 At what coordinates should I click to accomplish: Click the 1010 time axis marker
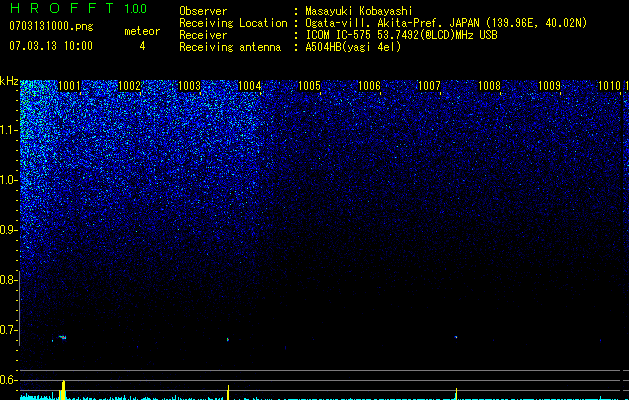[609, 86]
